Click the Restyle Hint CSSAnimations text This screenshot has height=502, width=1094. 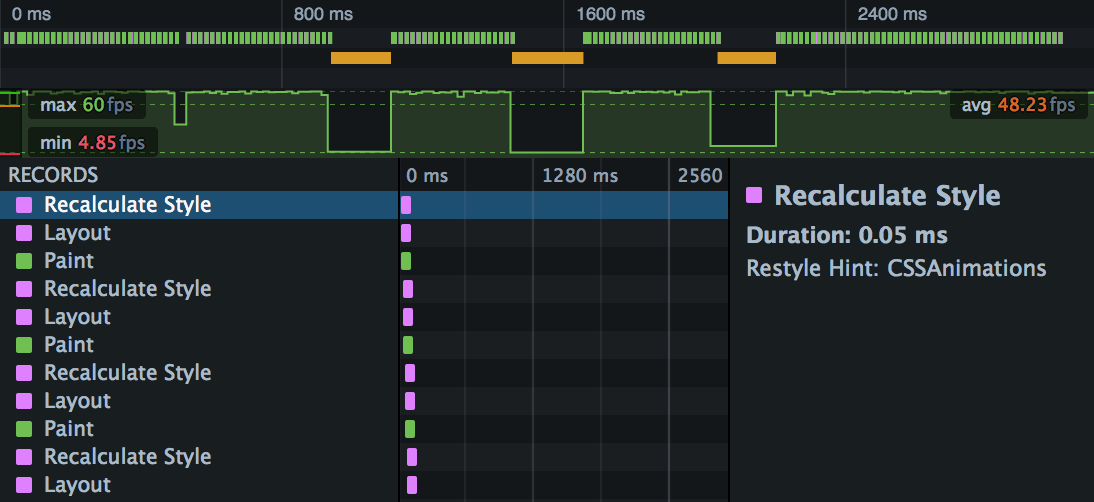[x=896, y=268]
